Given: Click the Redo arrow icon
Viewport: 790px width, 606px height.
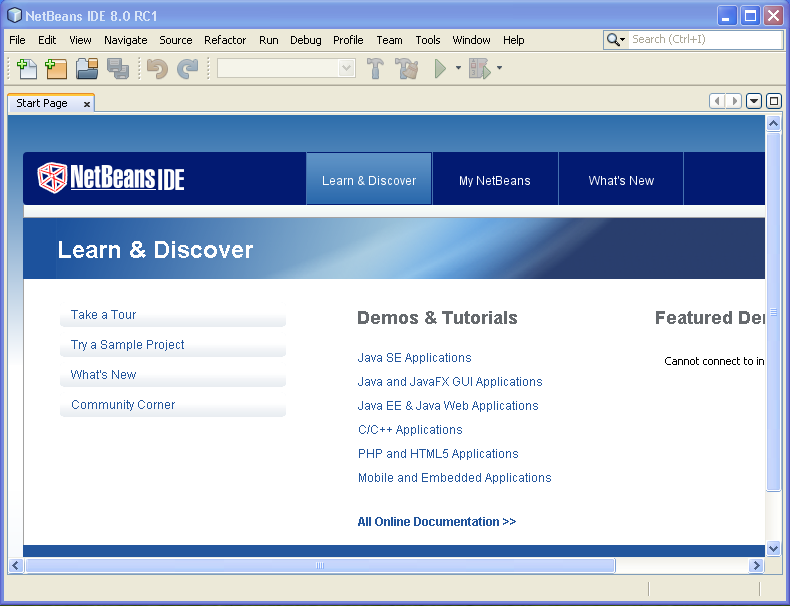Looking at the screenshot, I should coord(187,69).
